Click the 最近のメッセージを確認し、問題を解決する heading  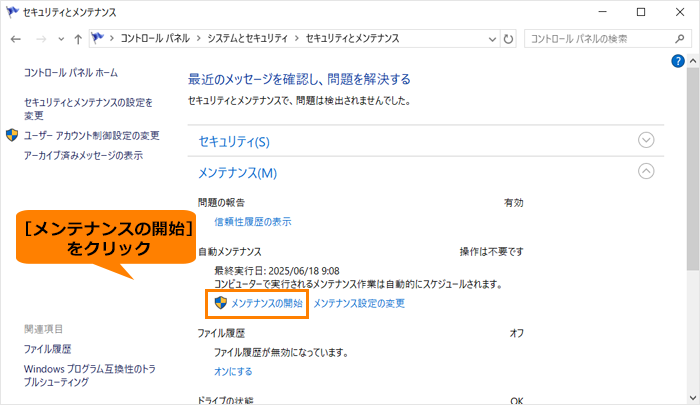[x=299, y=79]
